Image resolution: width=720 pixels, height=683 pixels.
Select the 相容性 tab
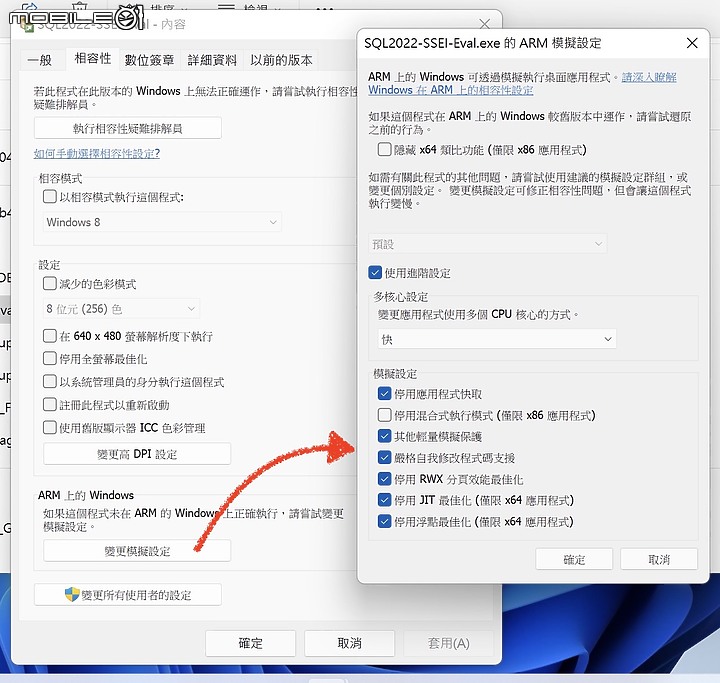pyautogui.click(x=93, y=58)
